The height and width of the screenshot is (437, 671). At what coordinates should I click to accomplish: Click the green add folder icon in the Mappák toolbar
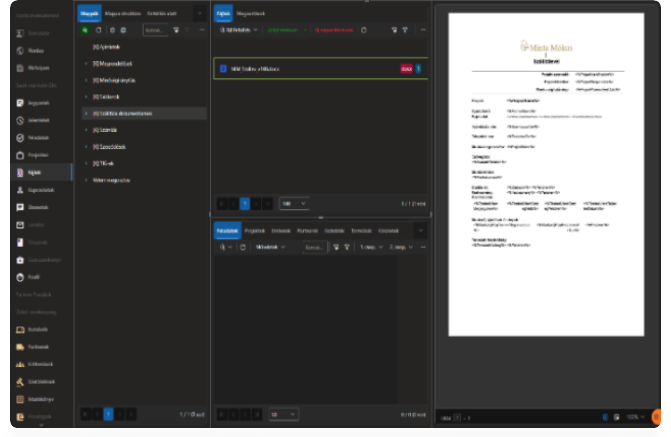[x=85, y=30]
